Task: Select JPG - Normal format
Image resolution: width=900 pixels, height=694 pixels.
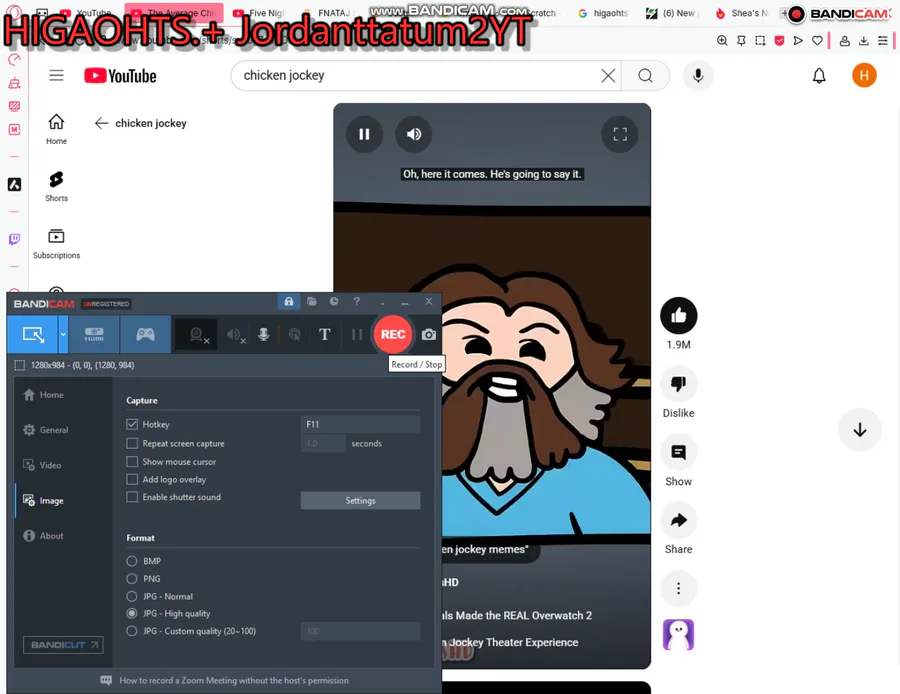Action: (x=132, y=596)
